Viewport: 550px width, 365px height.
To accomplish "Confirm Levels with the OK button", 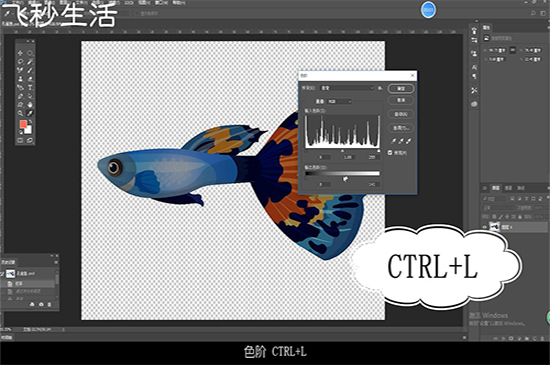I will tap(401, 88).
